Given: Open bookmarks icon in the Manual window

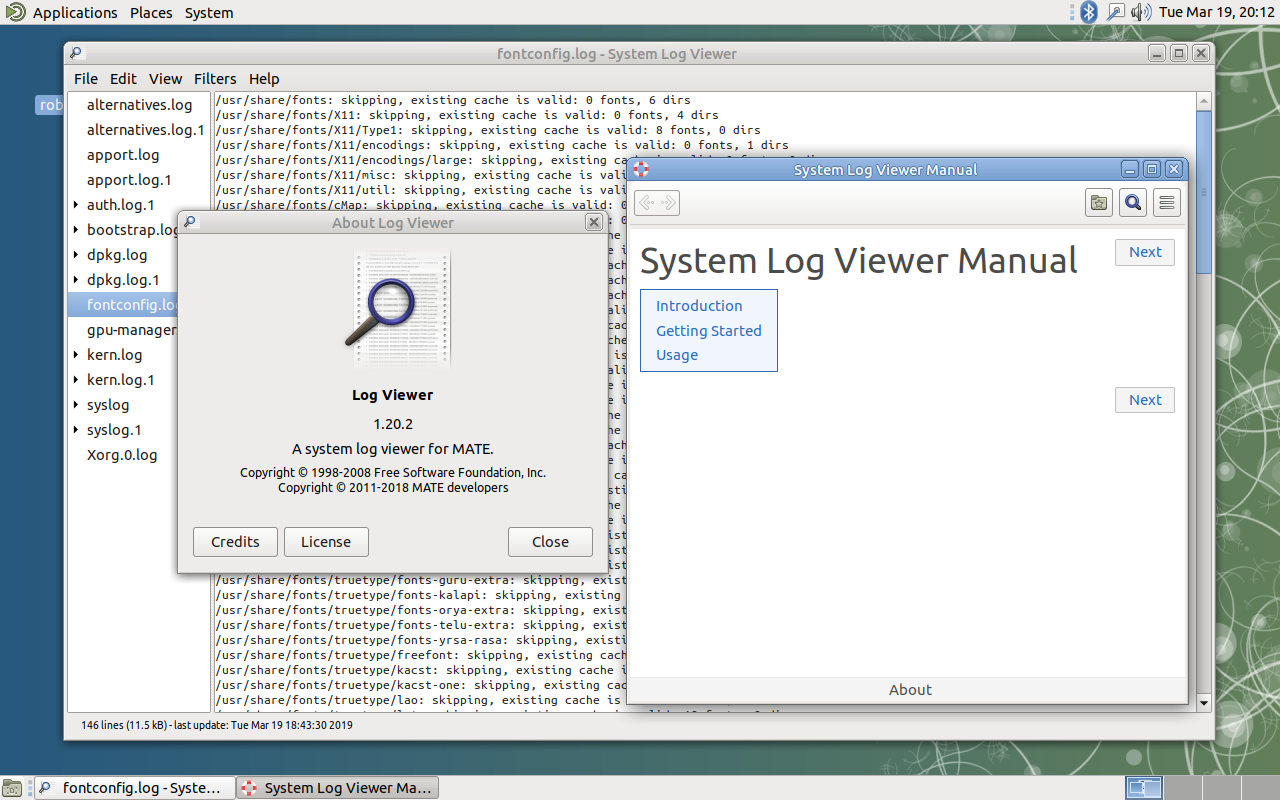Looking at the screenshot, I should pyautogui.click(x=1099, y=203).
